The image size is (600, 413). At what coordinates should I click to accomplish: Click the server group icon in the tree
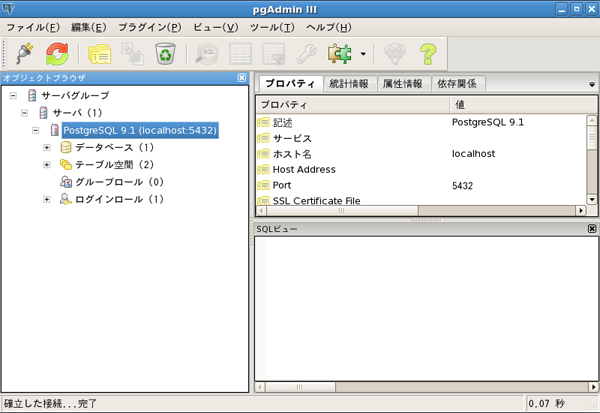coord(32,95)
